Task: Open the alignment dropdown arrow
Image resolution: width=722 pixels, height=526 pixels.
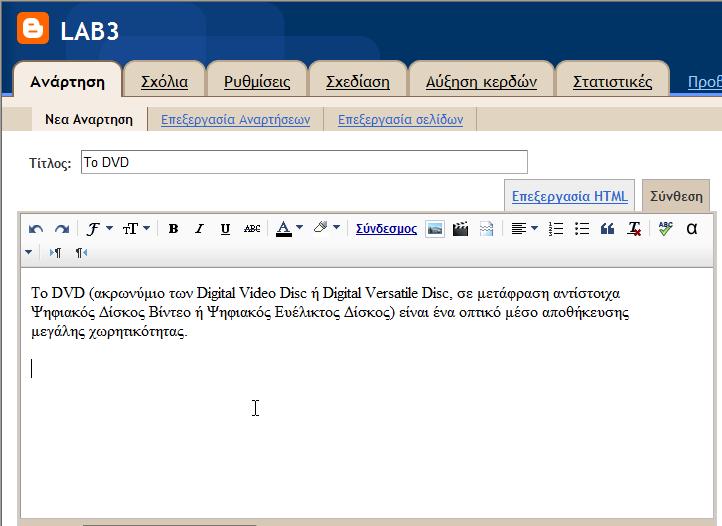Action: pos(534,228)
